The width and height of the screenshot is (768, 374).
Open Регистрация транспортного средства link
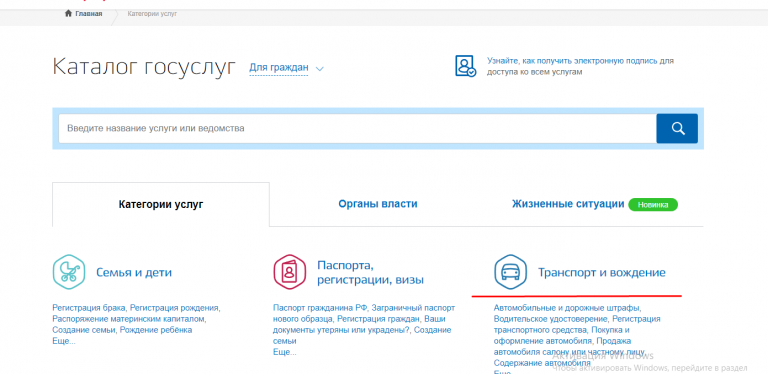[x=576, y=325]
